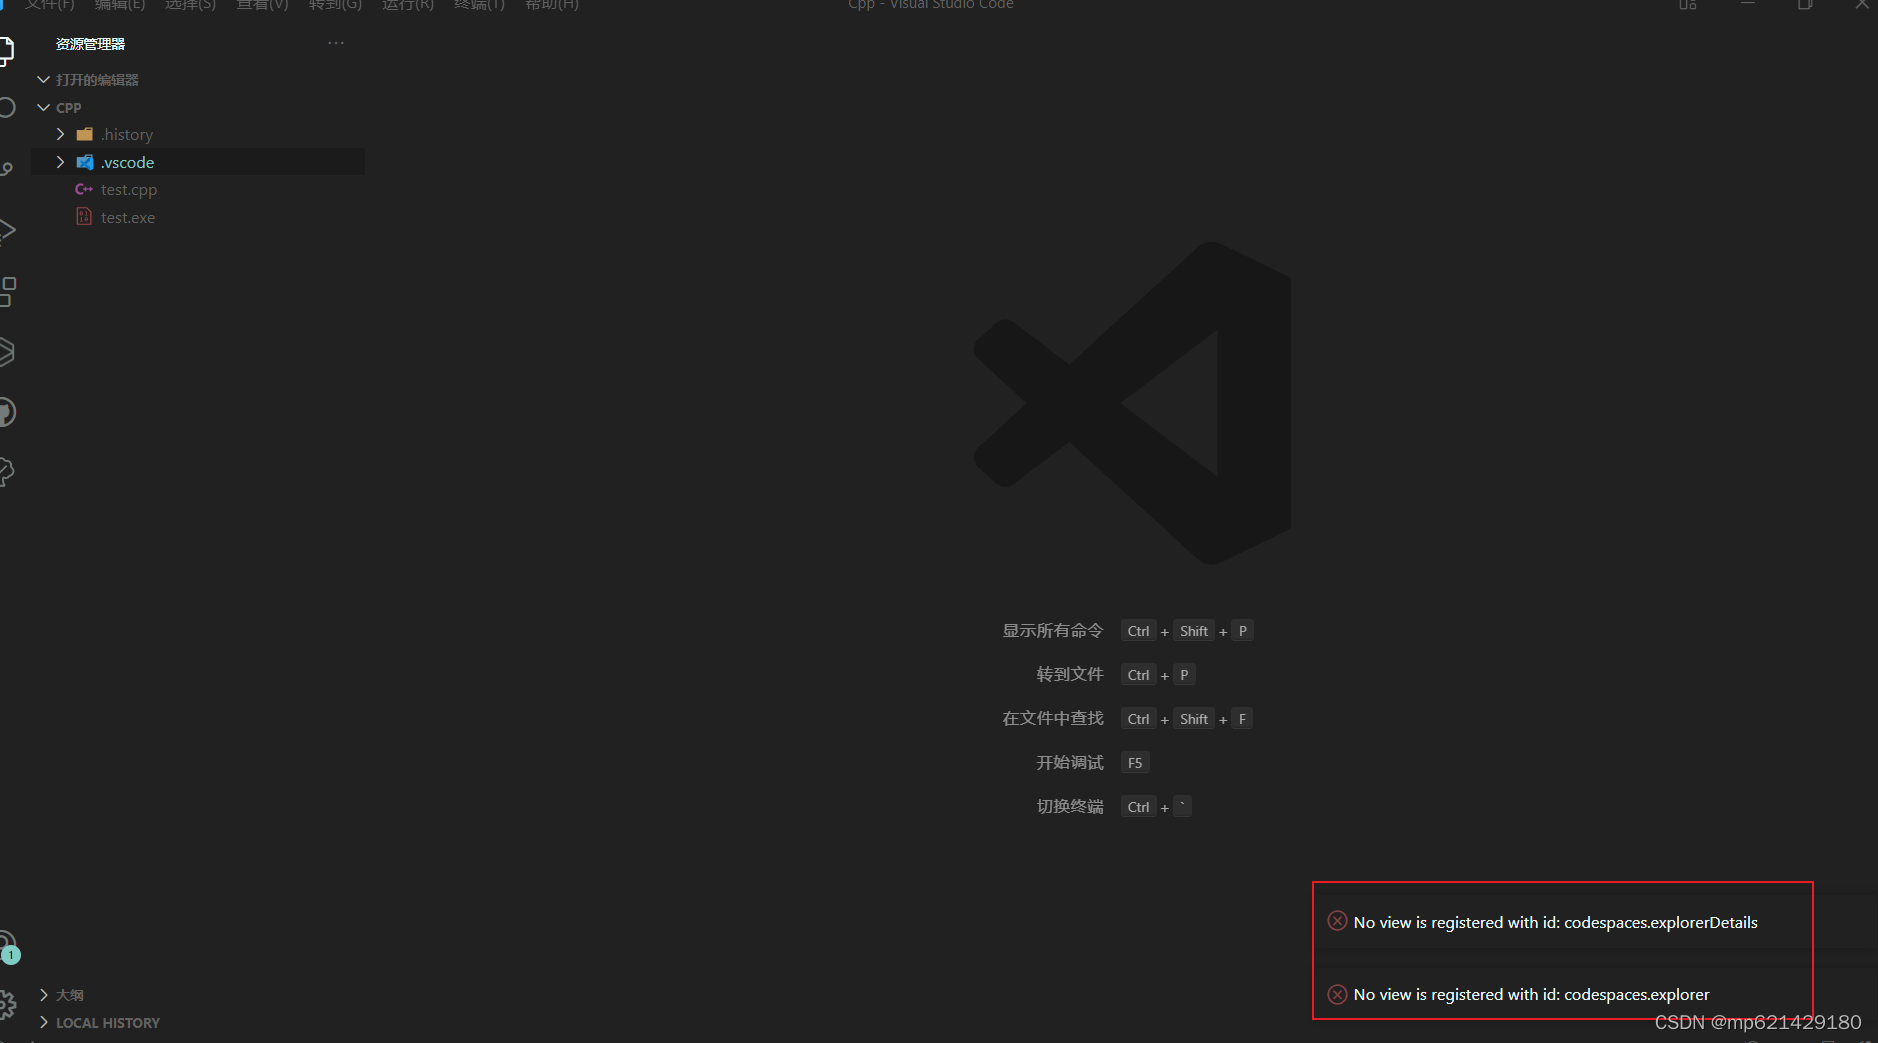Open the GitHub view in activity bar
Viewport: 1878px width, 1043px height.
point(6,412)
